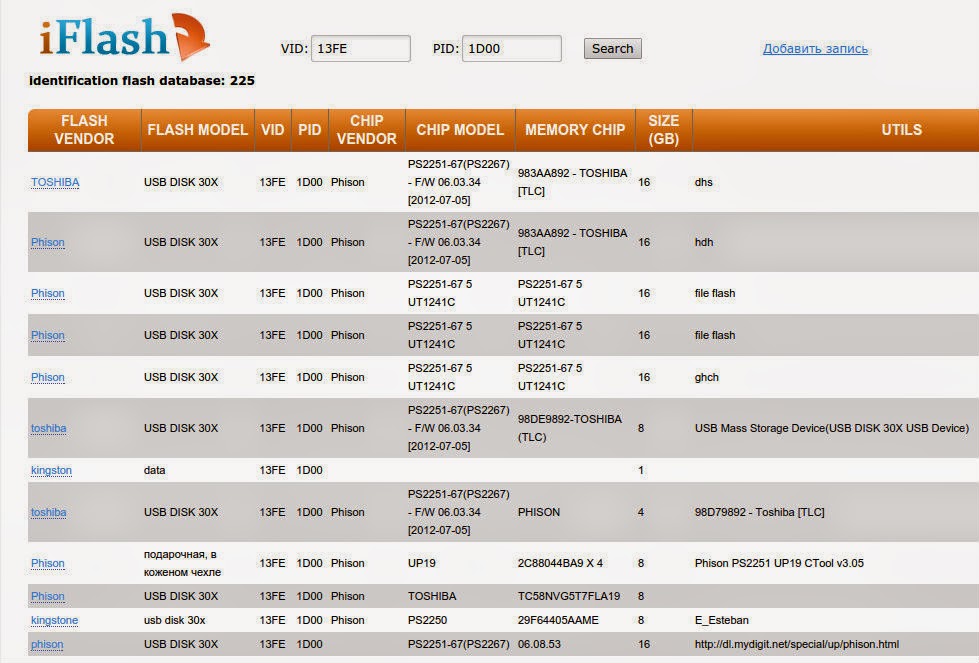979x663 pixels.
Task: Click the SIZE (GB) column header
Action: pos(663,130)
